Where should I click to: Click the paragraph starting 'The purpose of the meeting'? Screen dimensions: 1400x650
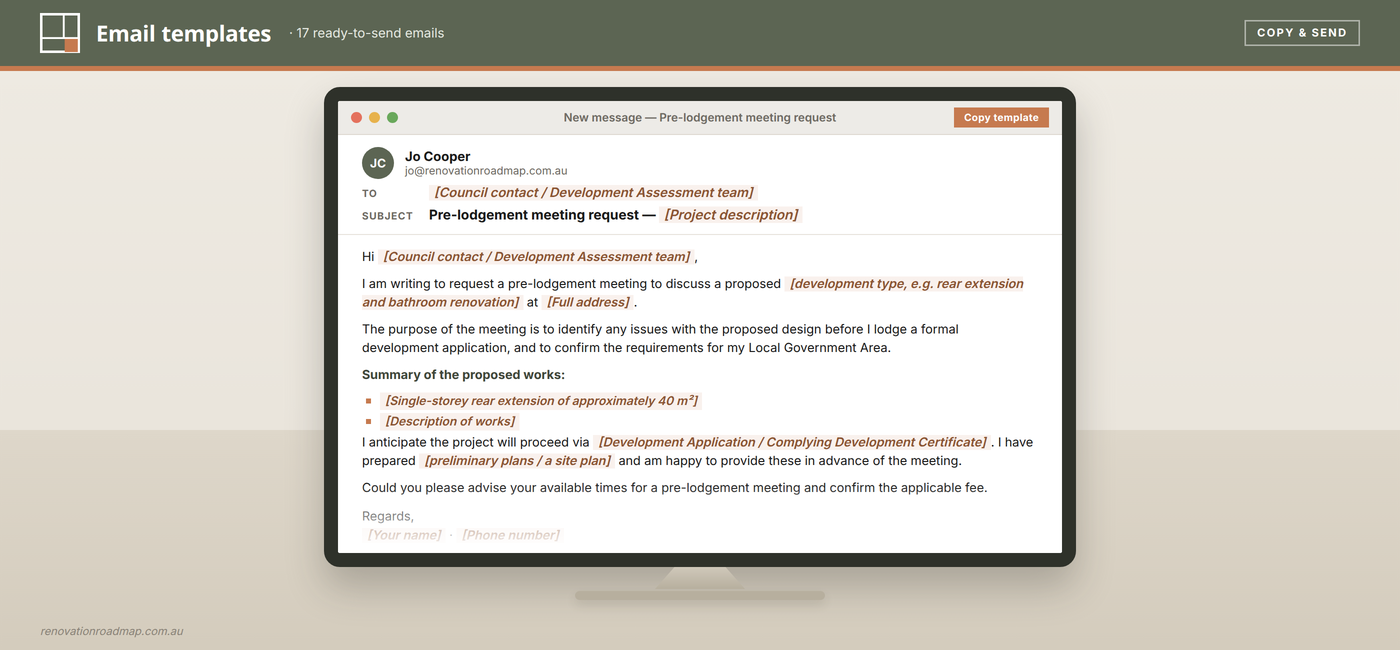coord(660,338)
